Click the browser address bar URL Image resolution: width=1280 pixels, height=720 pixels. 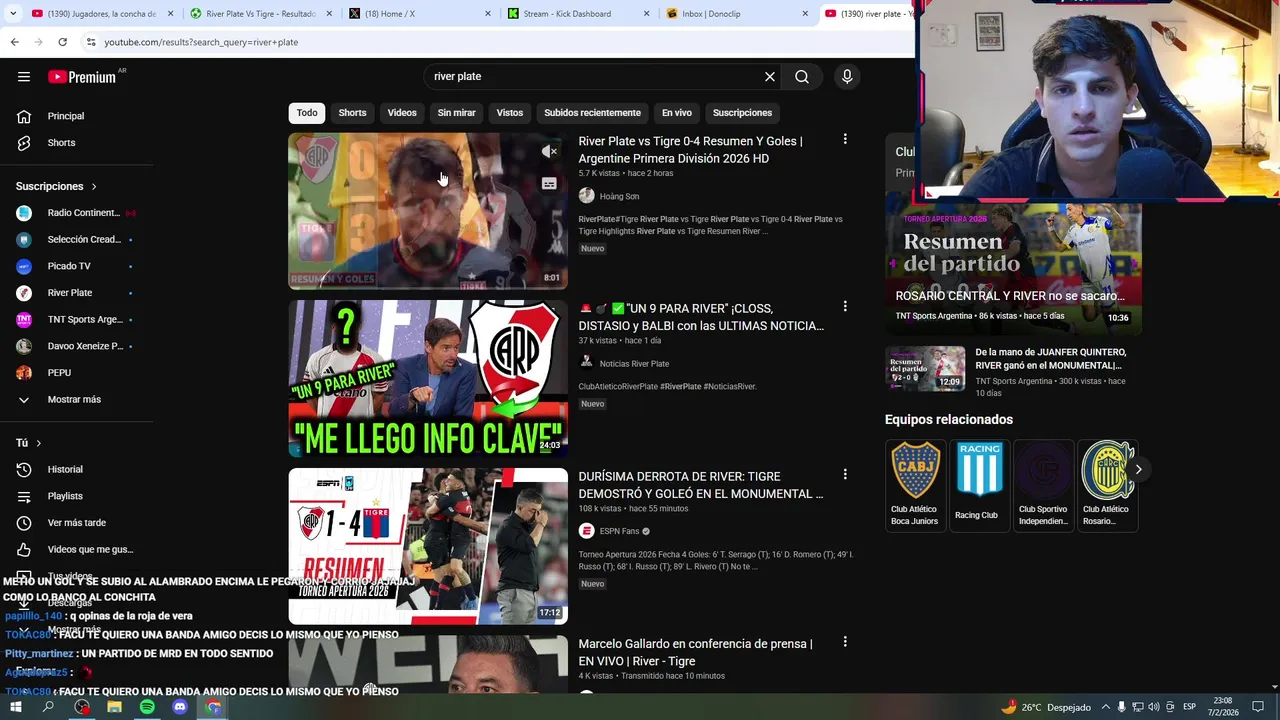click(x=201, y=42)
